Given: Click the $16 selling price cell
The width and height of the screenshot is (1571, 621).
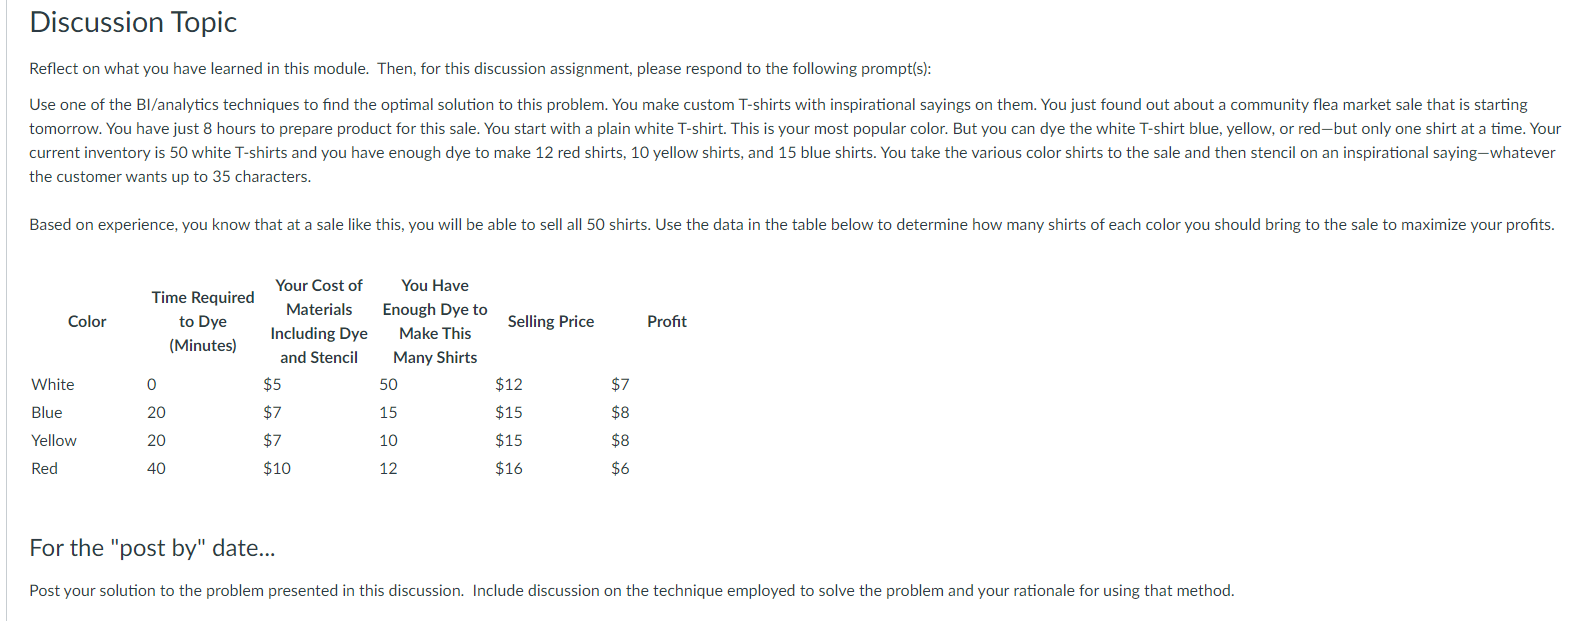Looking at the screenshot, I should [509, 468].
